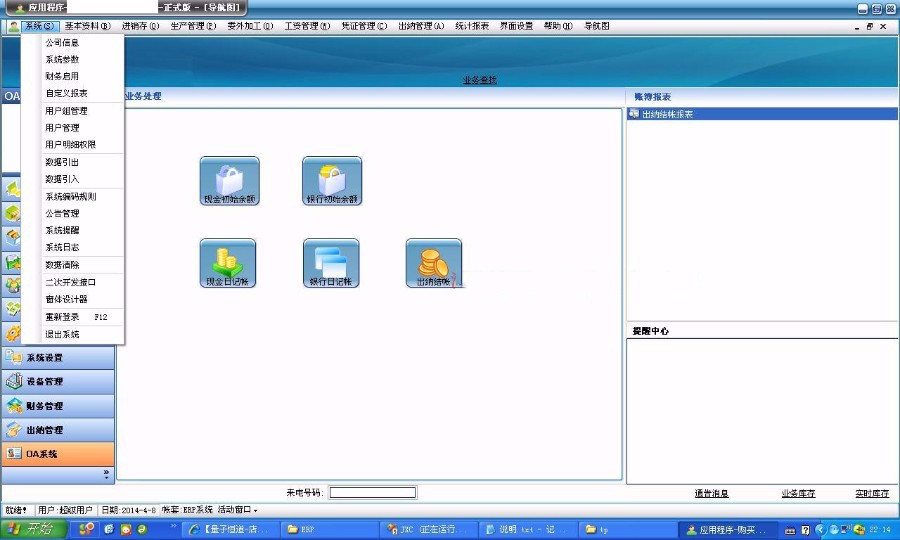Open the 系统(S) menu
This screenshot has height=540, width=900.
click(x=39, y=26)
